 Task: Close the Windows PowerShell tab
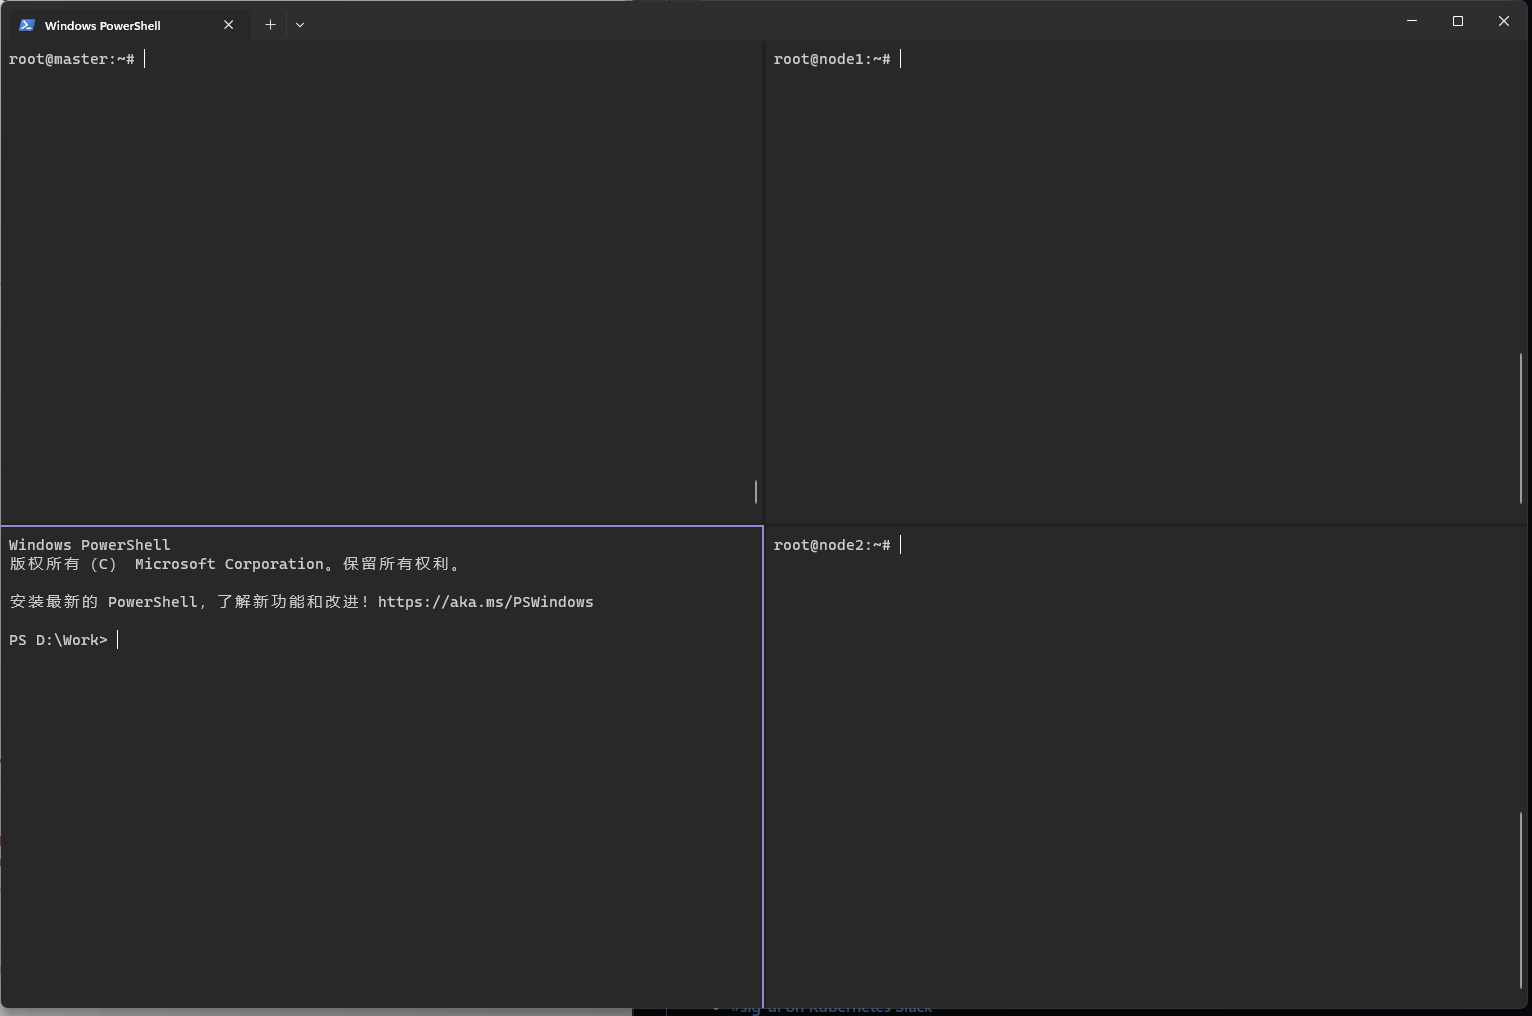coord(229,25)
